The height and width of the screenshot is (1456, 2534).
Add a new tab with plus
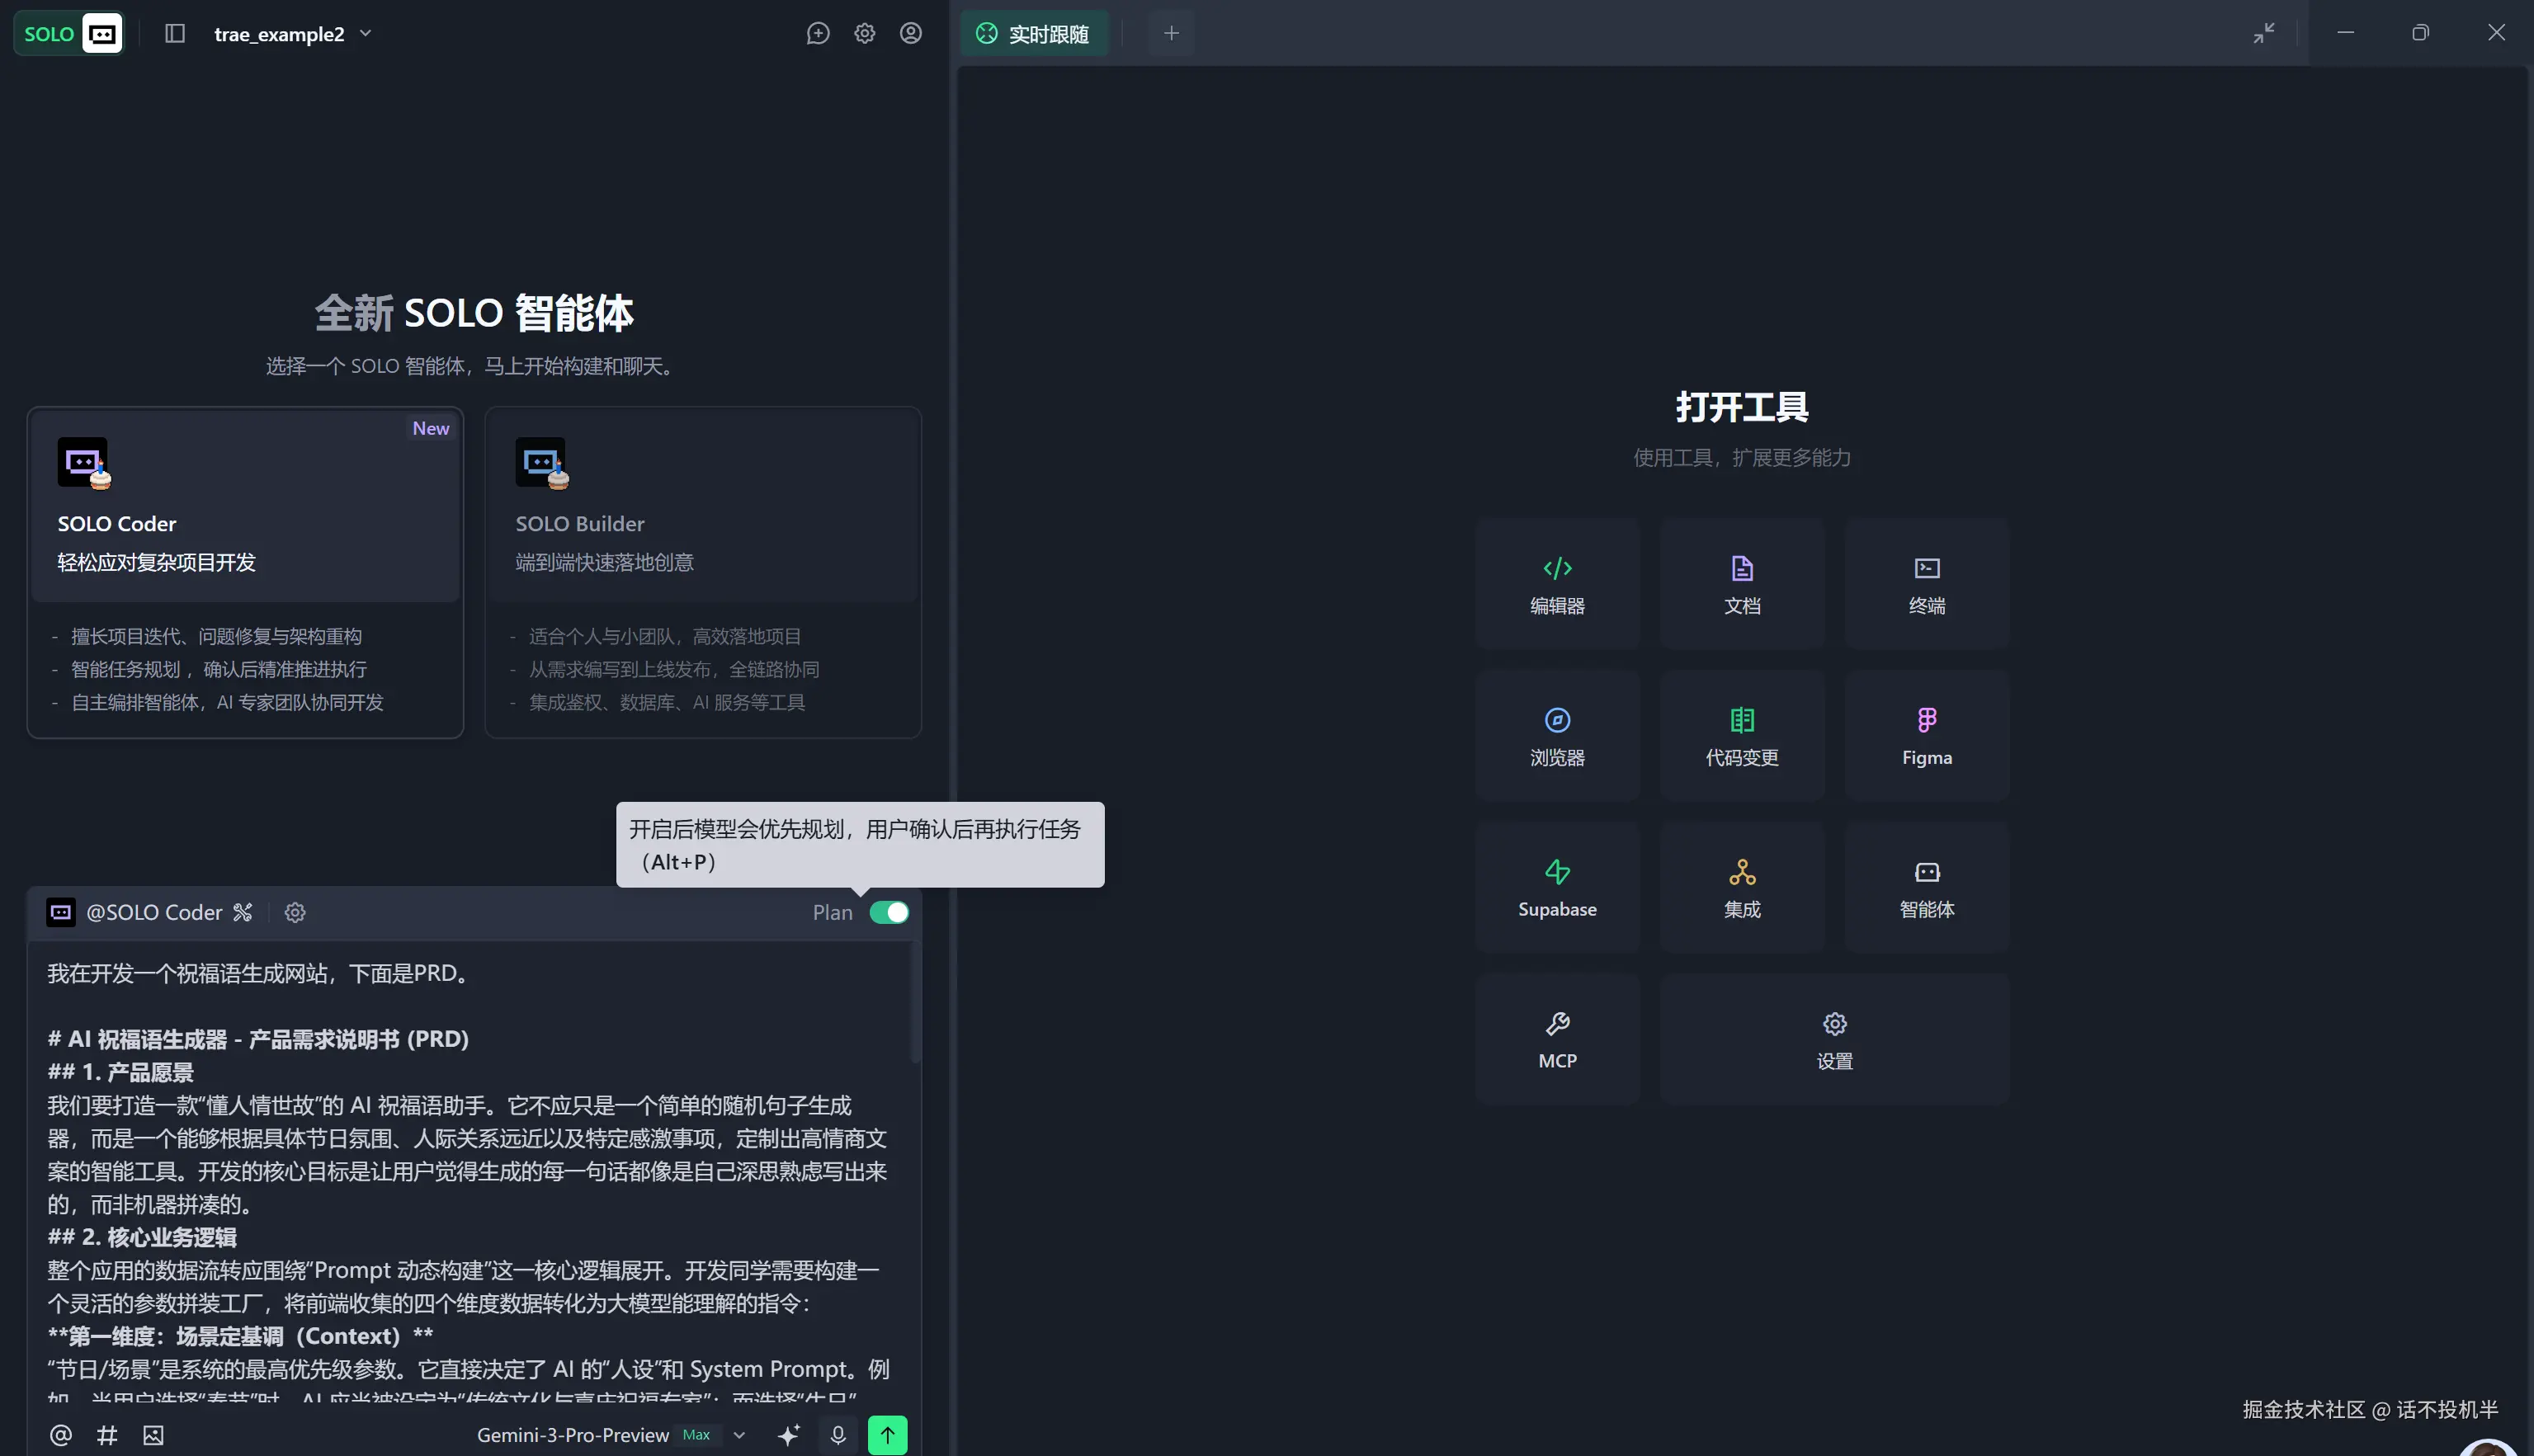coord(1171,33)
